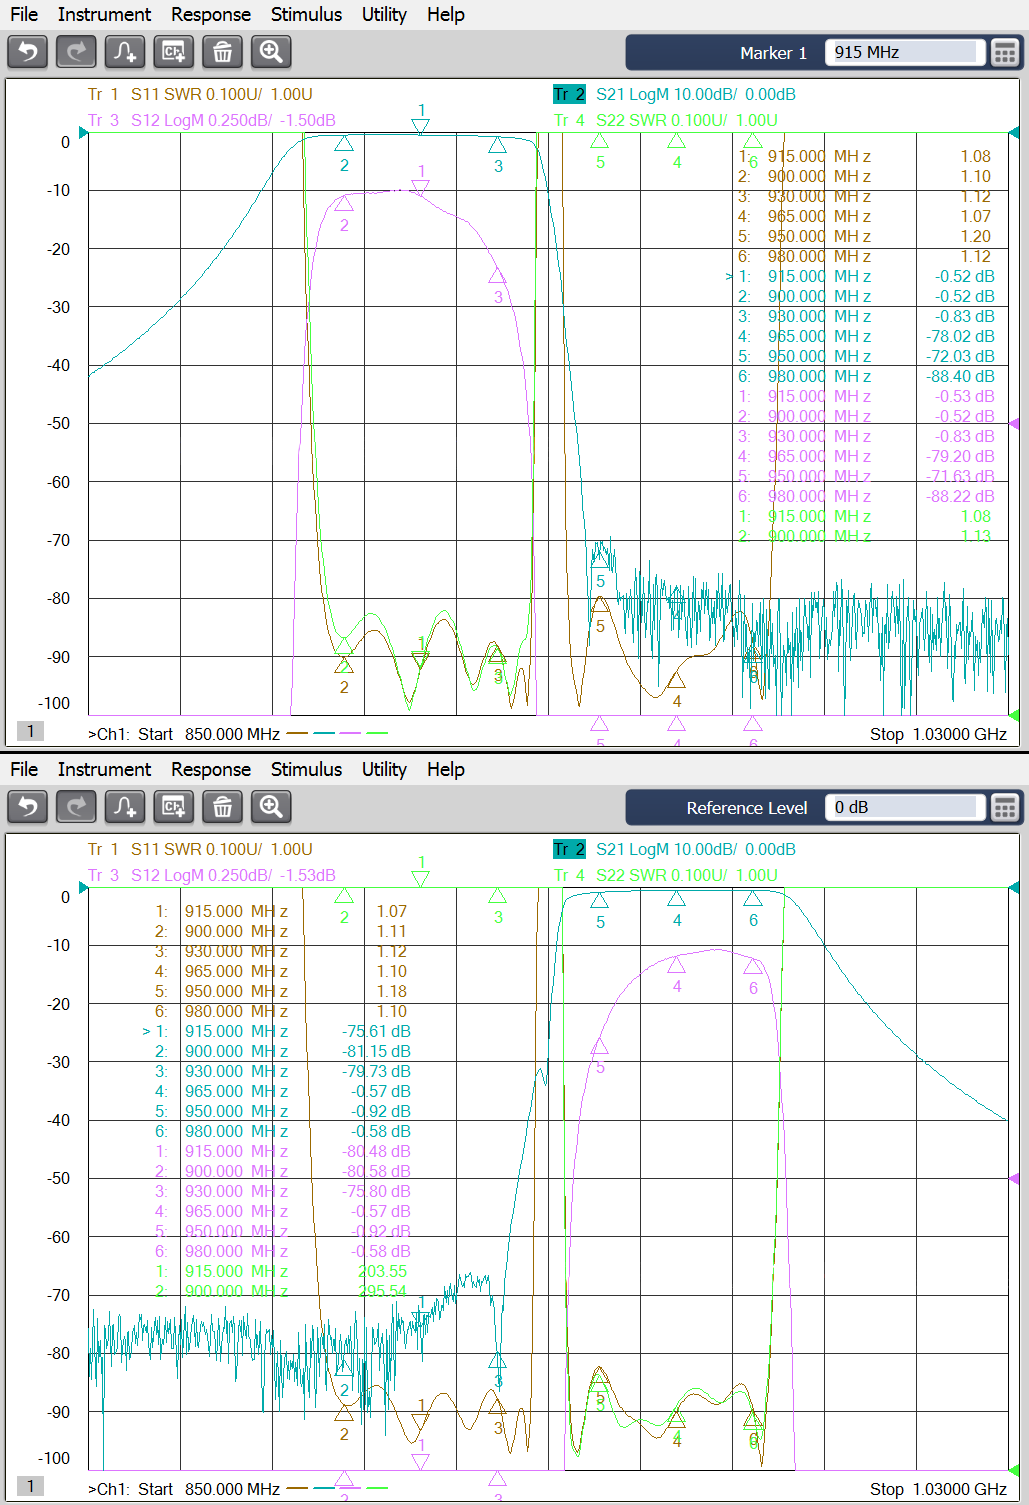The image size is (1029, 1505).
Task: Open keypad icon beside Reference Level field
Action: click(1004, 808)
